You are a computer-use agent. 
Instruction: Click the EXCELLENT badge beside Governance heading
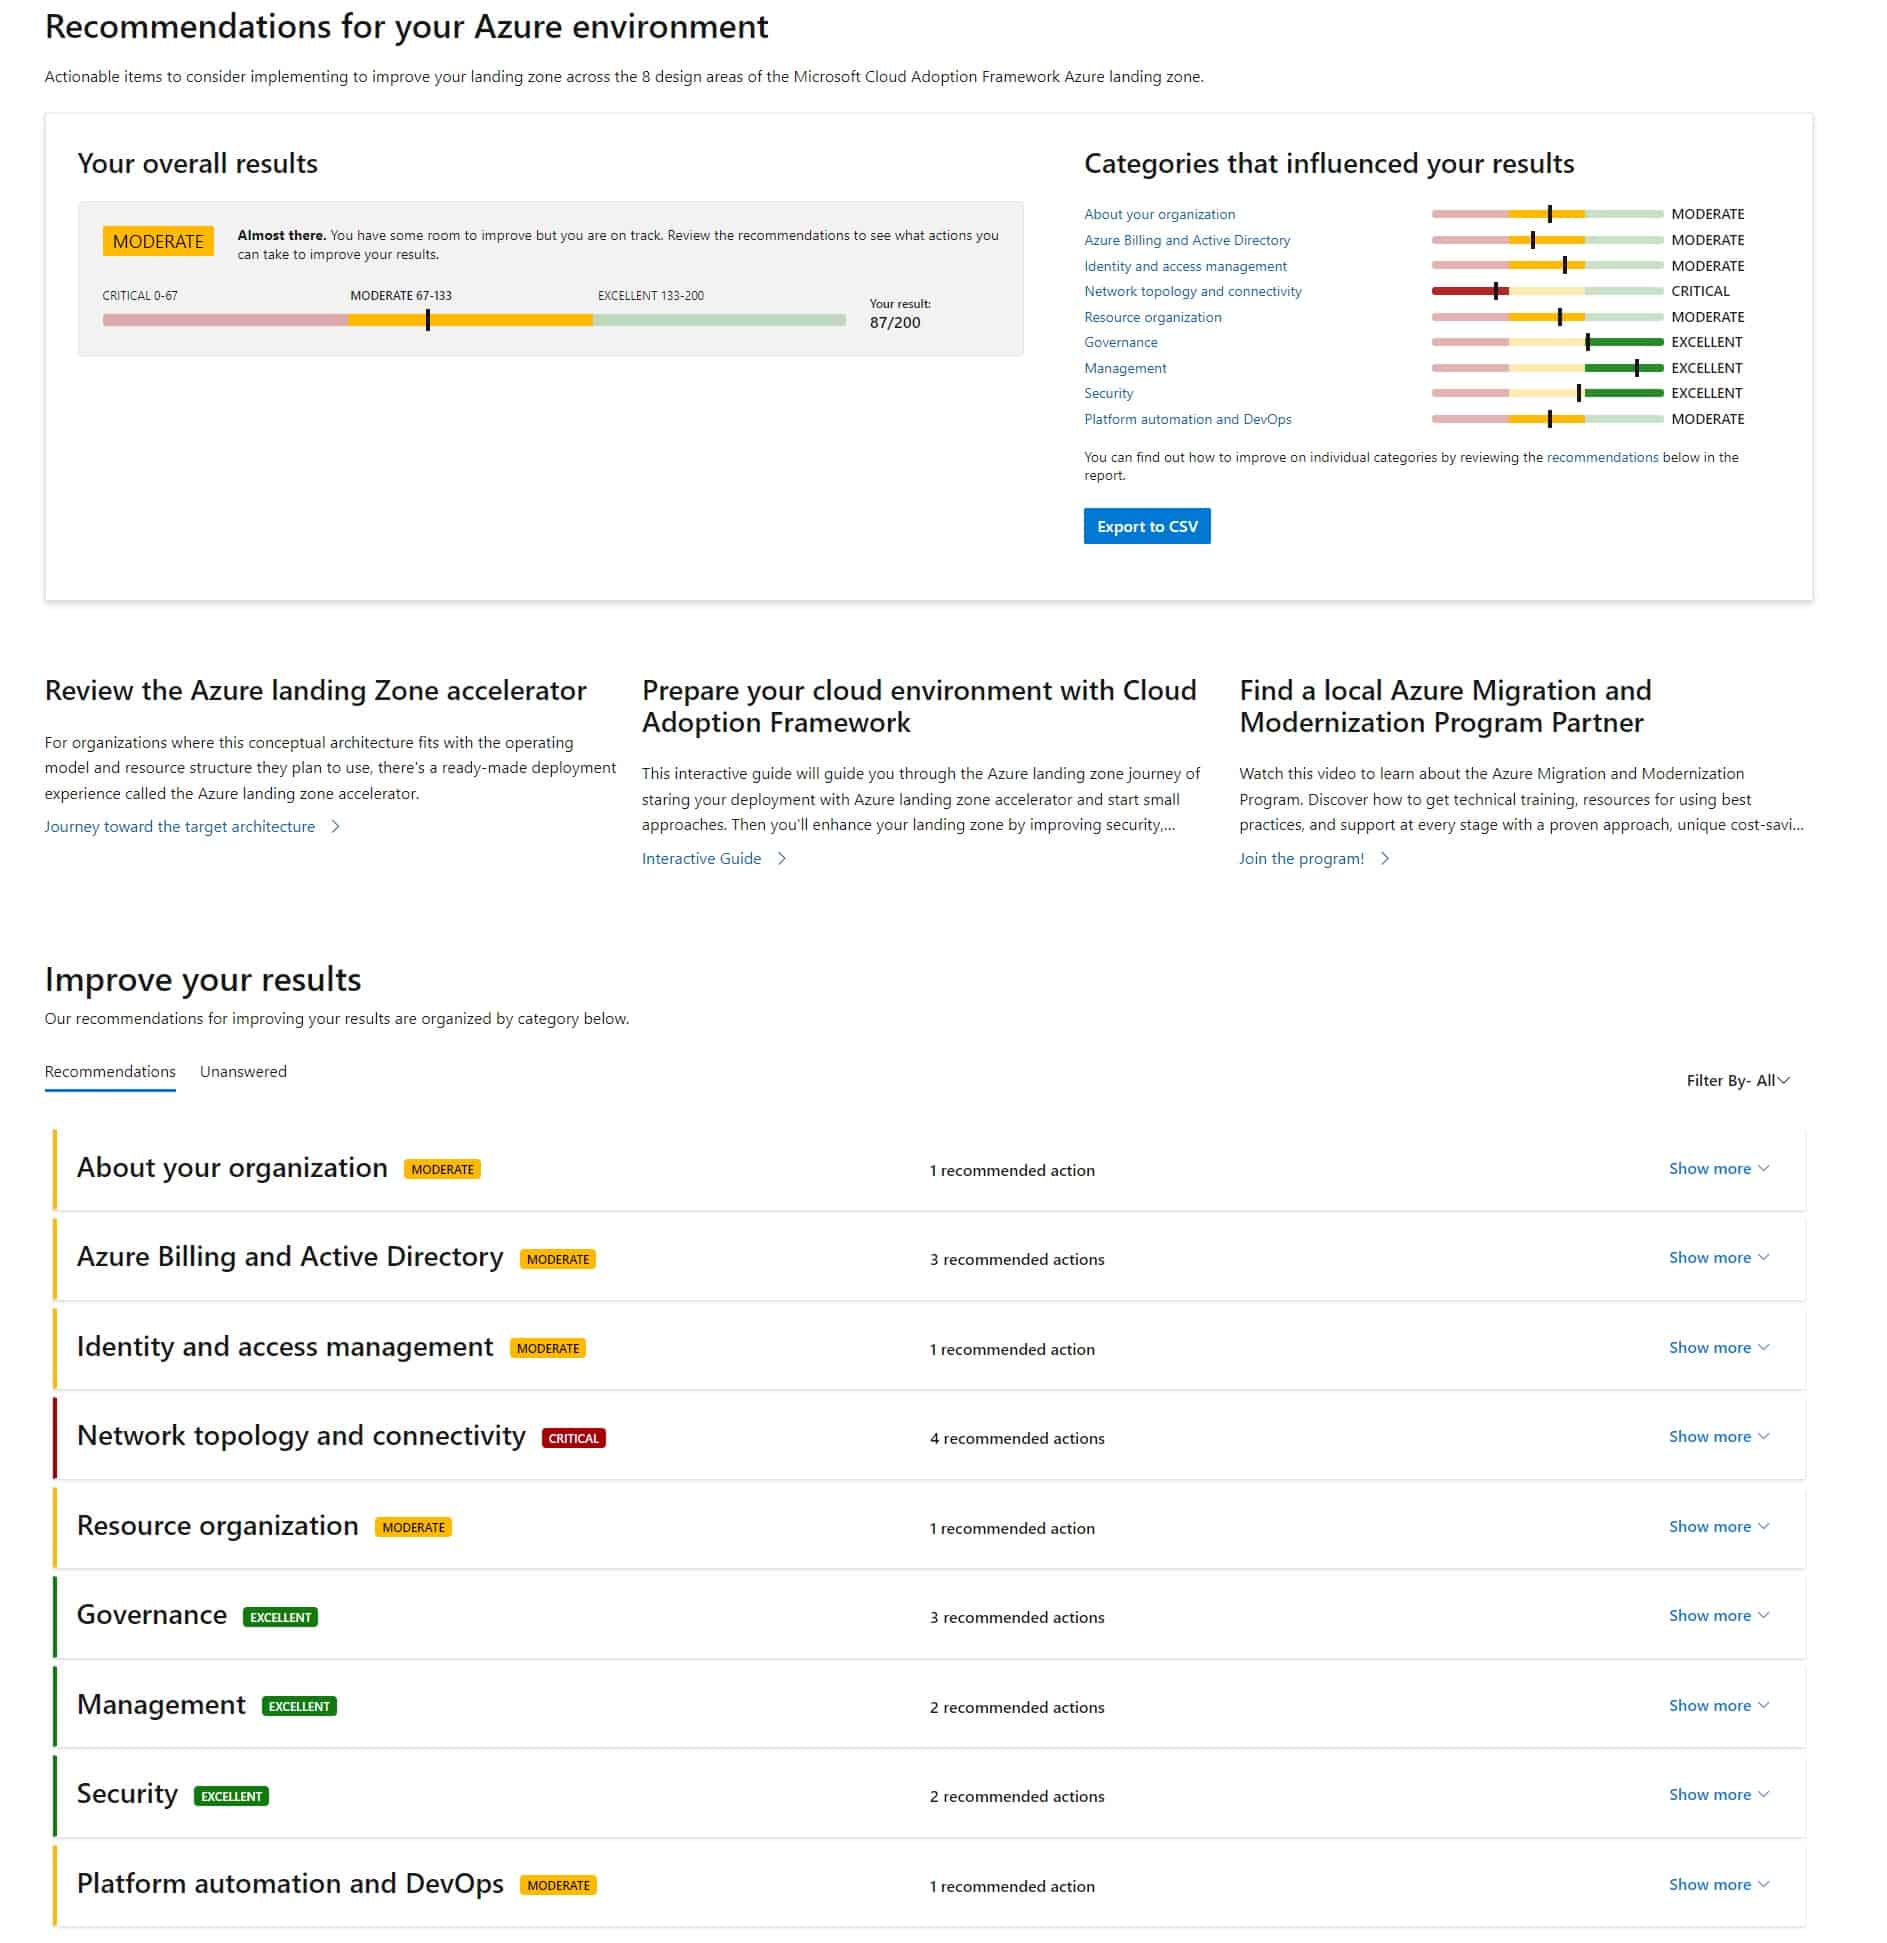click(280, 1617)
